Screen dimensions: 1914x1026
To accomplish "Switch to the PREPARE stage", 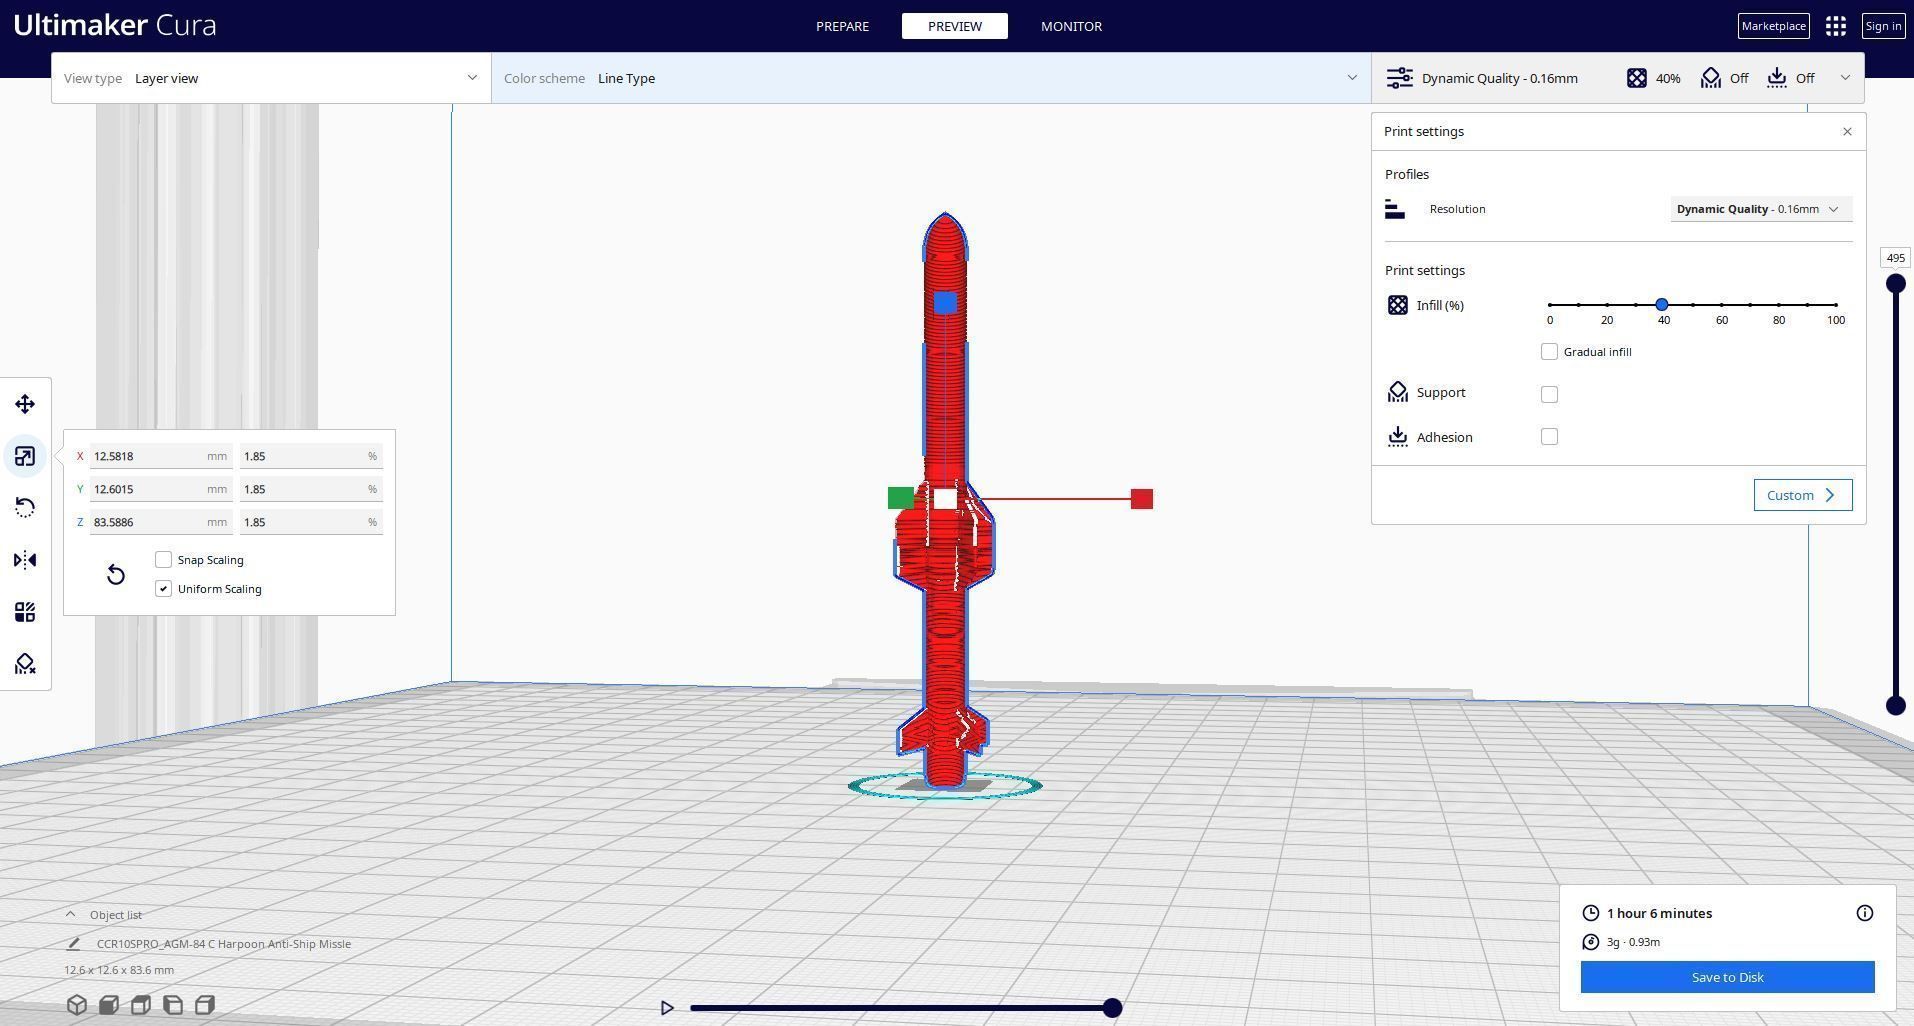I will click(x=842, y=26).
